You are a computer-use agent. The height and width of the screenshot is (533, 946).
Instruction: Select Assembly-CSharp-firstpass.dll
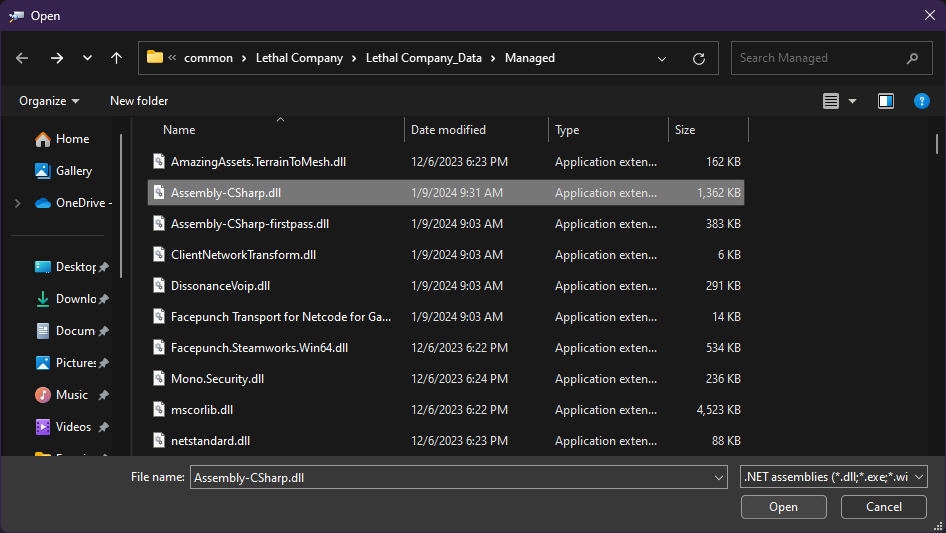[x=446, y=224]
